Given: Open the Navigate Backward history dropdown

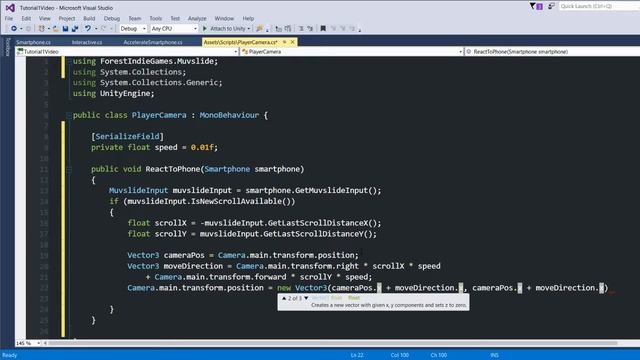Looking at the screenshot, I should (x=21, y=29).
